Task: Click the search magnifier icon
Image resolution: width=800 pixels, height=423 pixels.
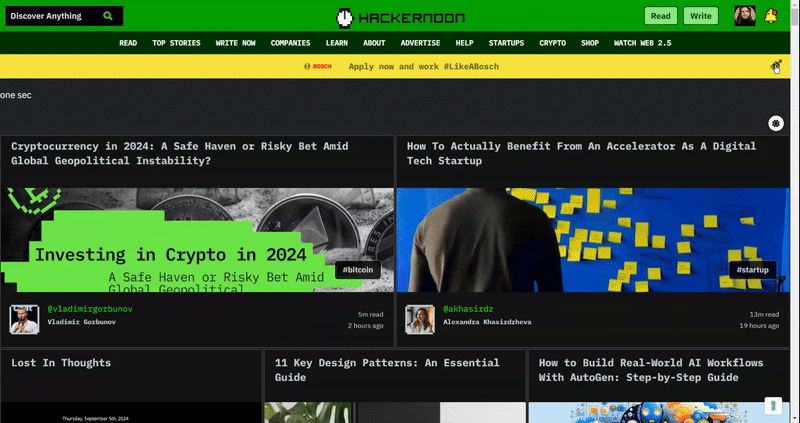Action: 108,16
